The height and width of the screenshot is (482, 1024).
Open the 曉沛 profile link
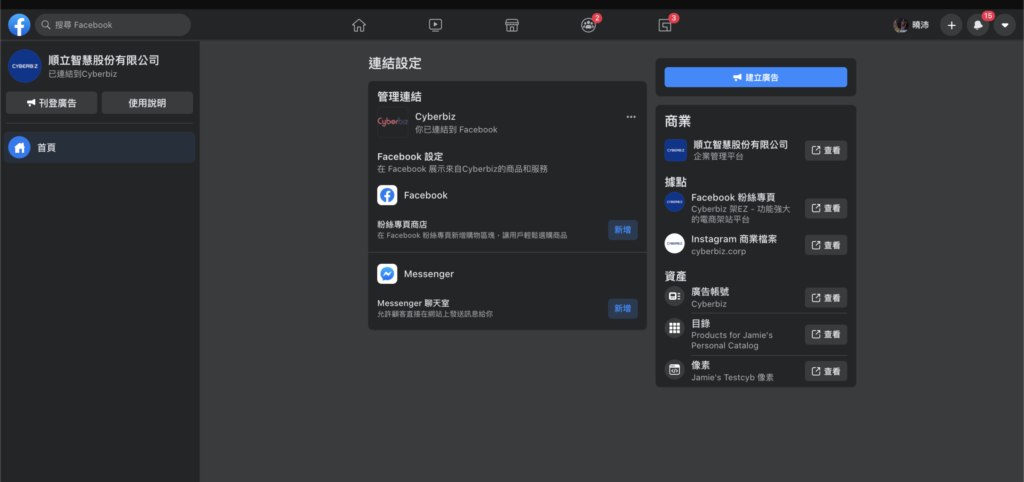tap(912, 25)
